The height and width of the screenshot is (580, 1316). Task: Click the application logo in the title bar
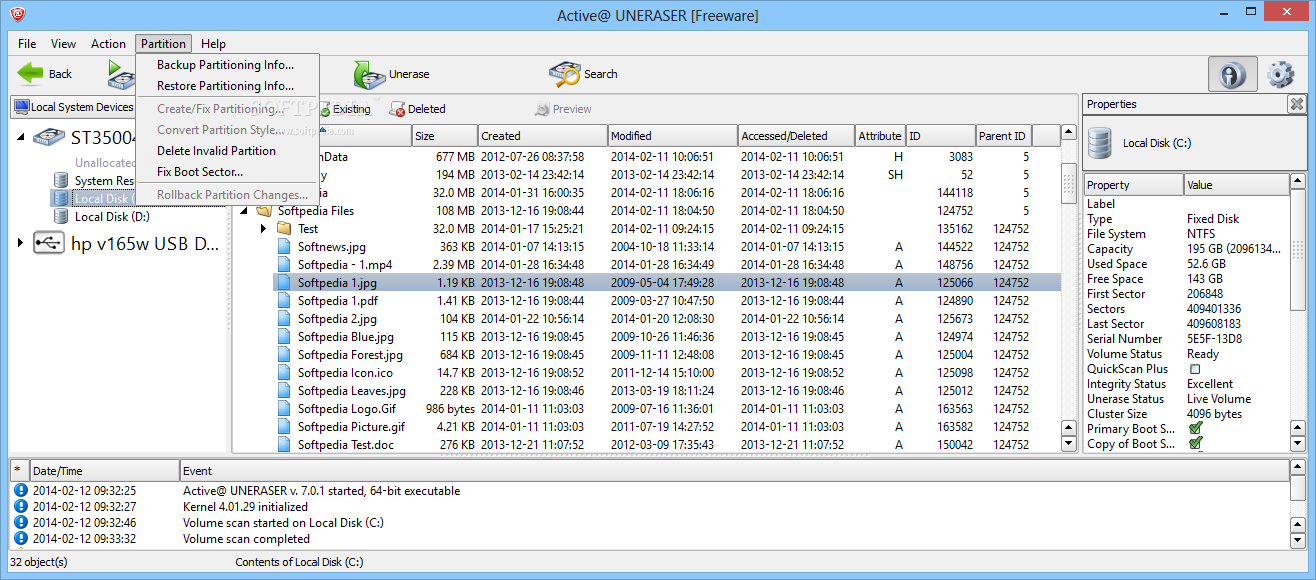tap(19, 14)
